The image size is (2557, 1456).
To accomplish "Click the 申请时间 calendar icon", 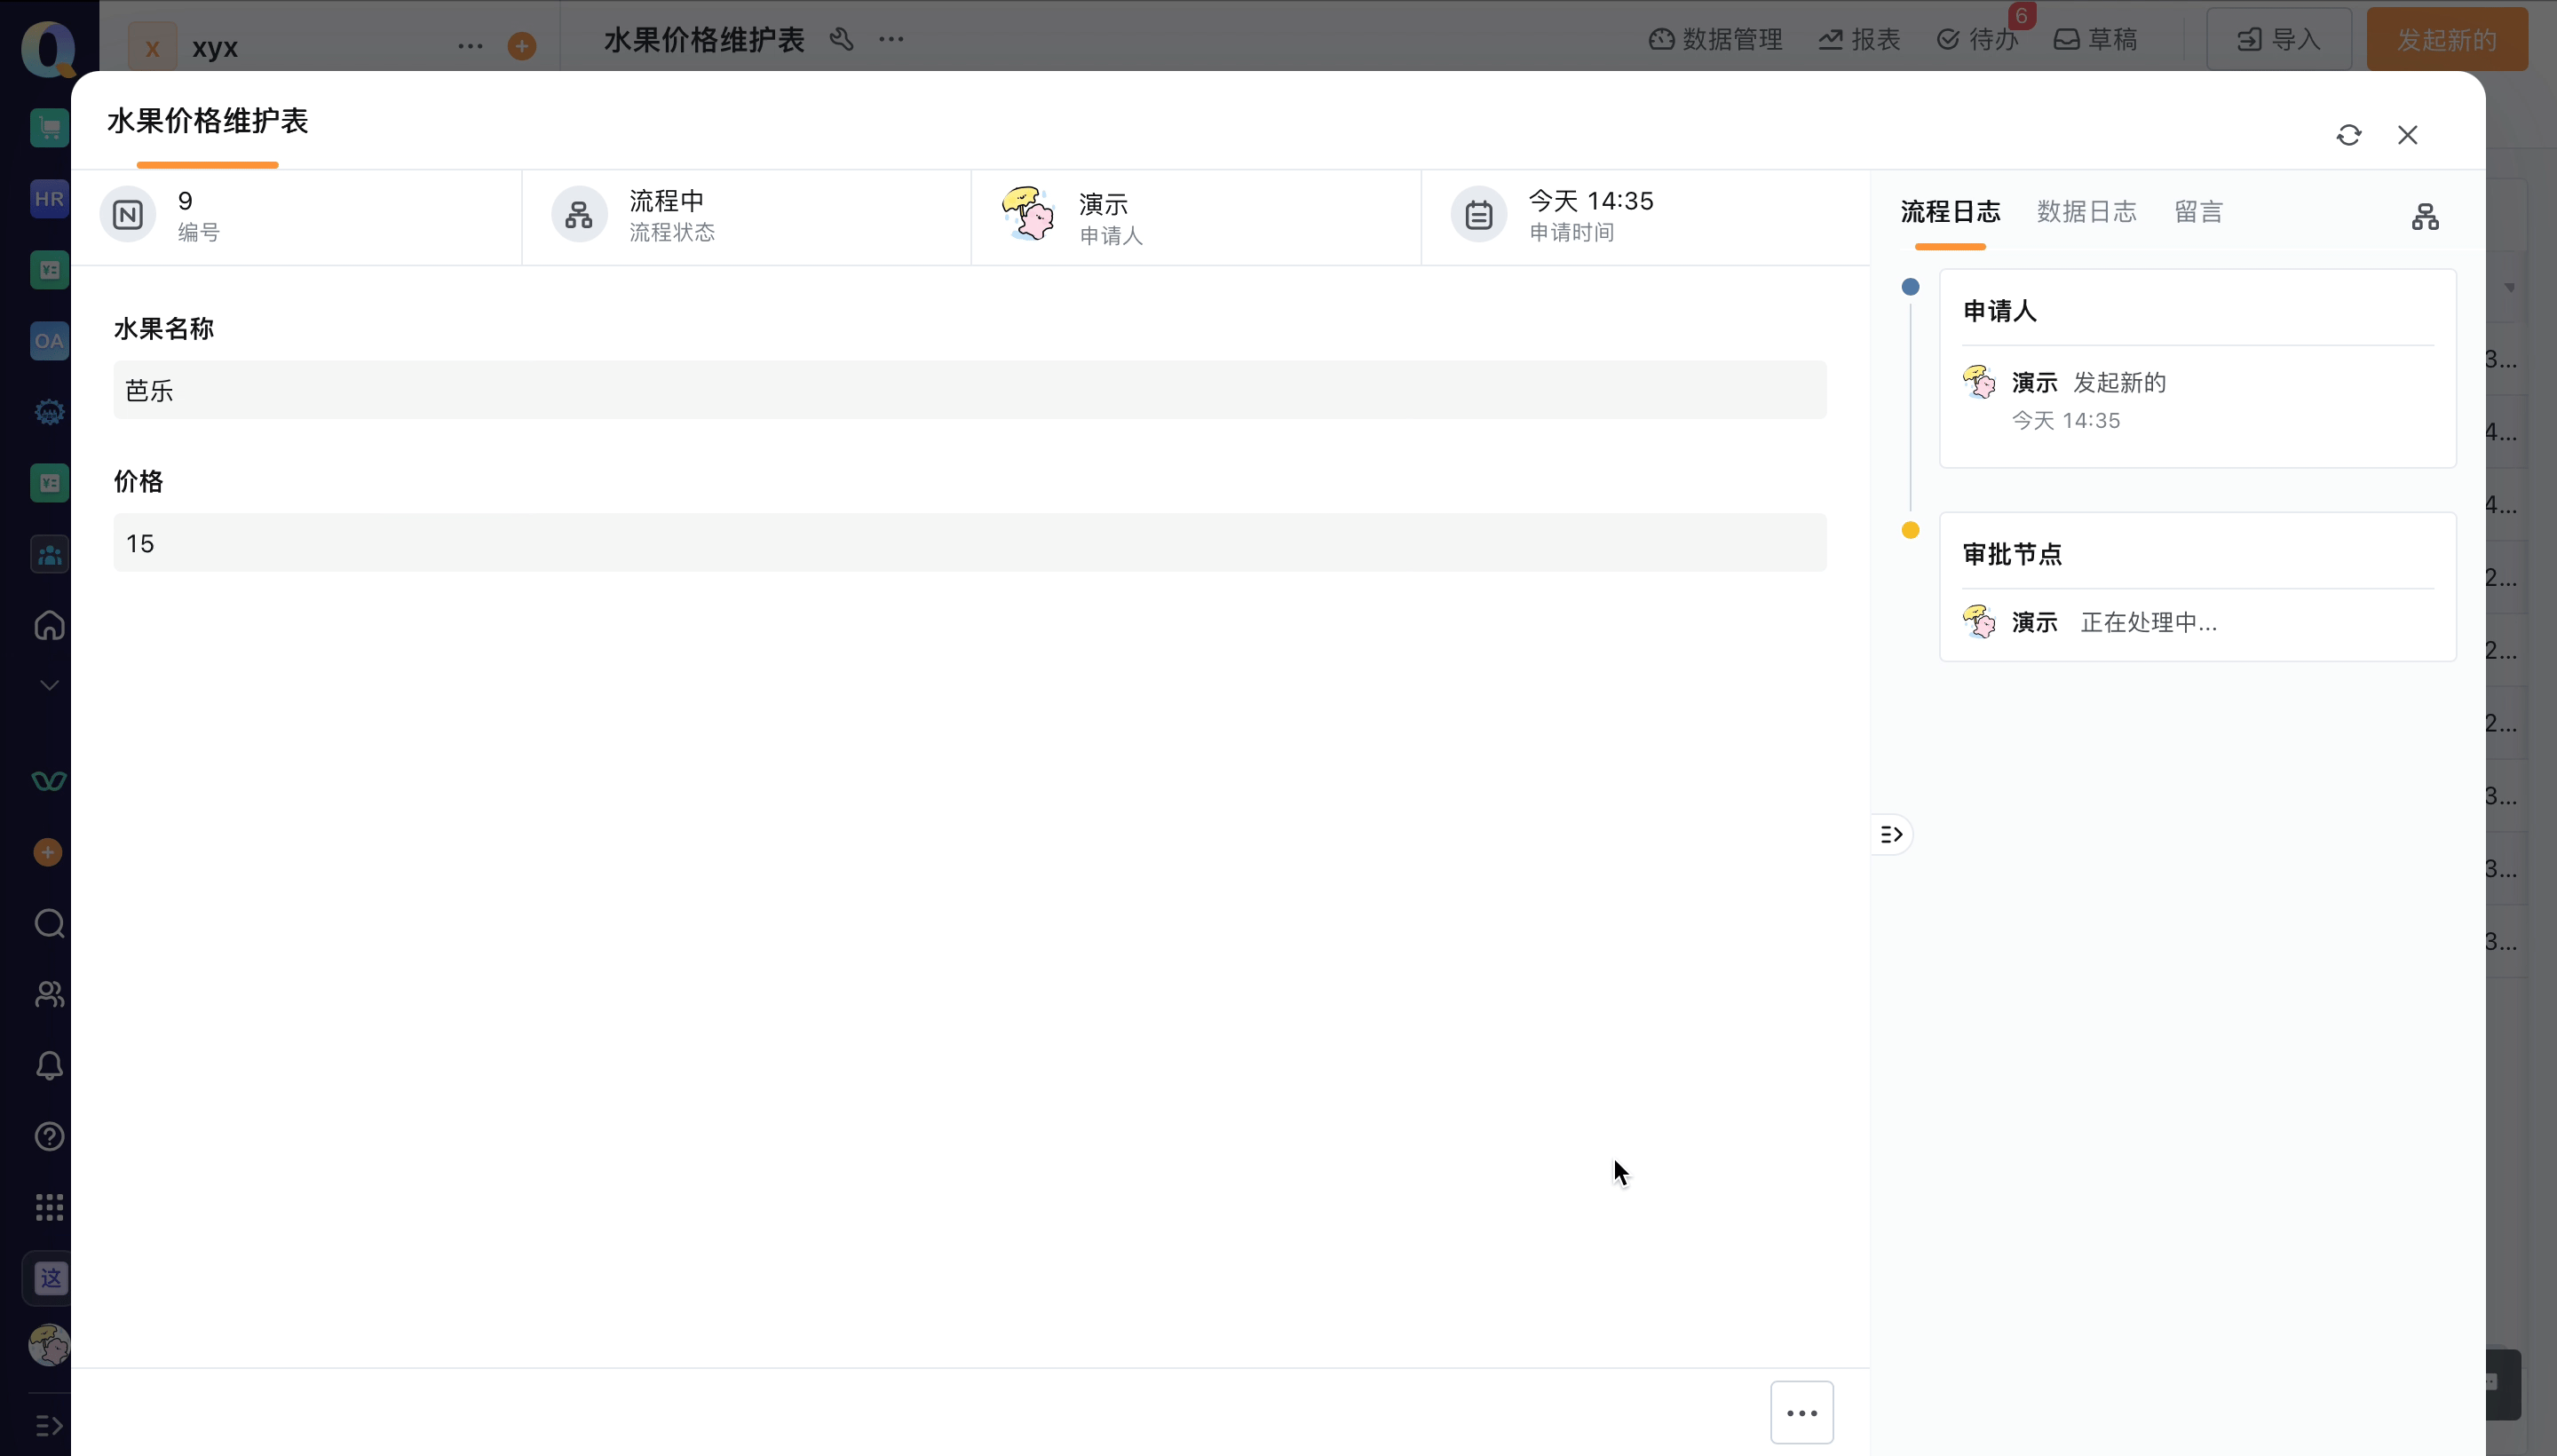I will 1479,214.
